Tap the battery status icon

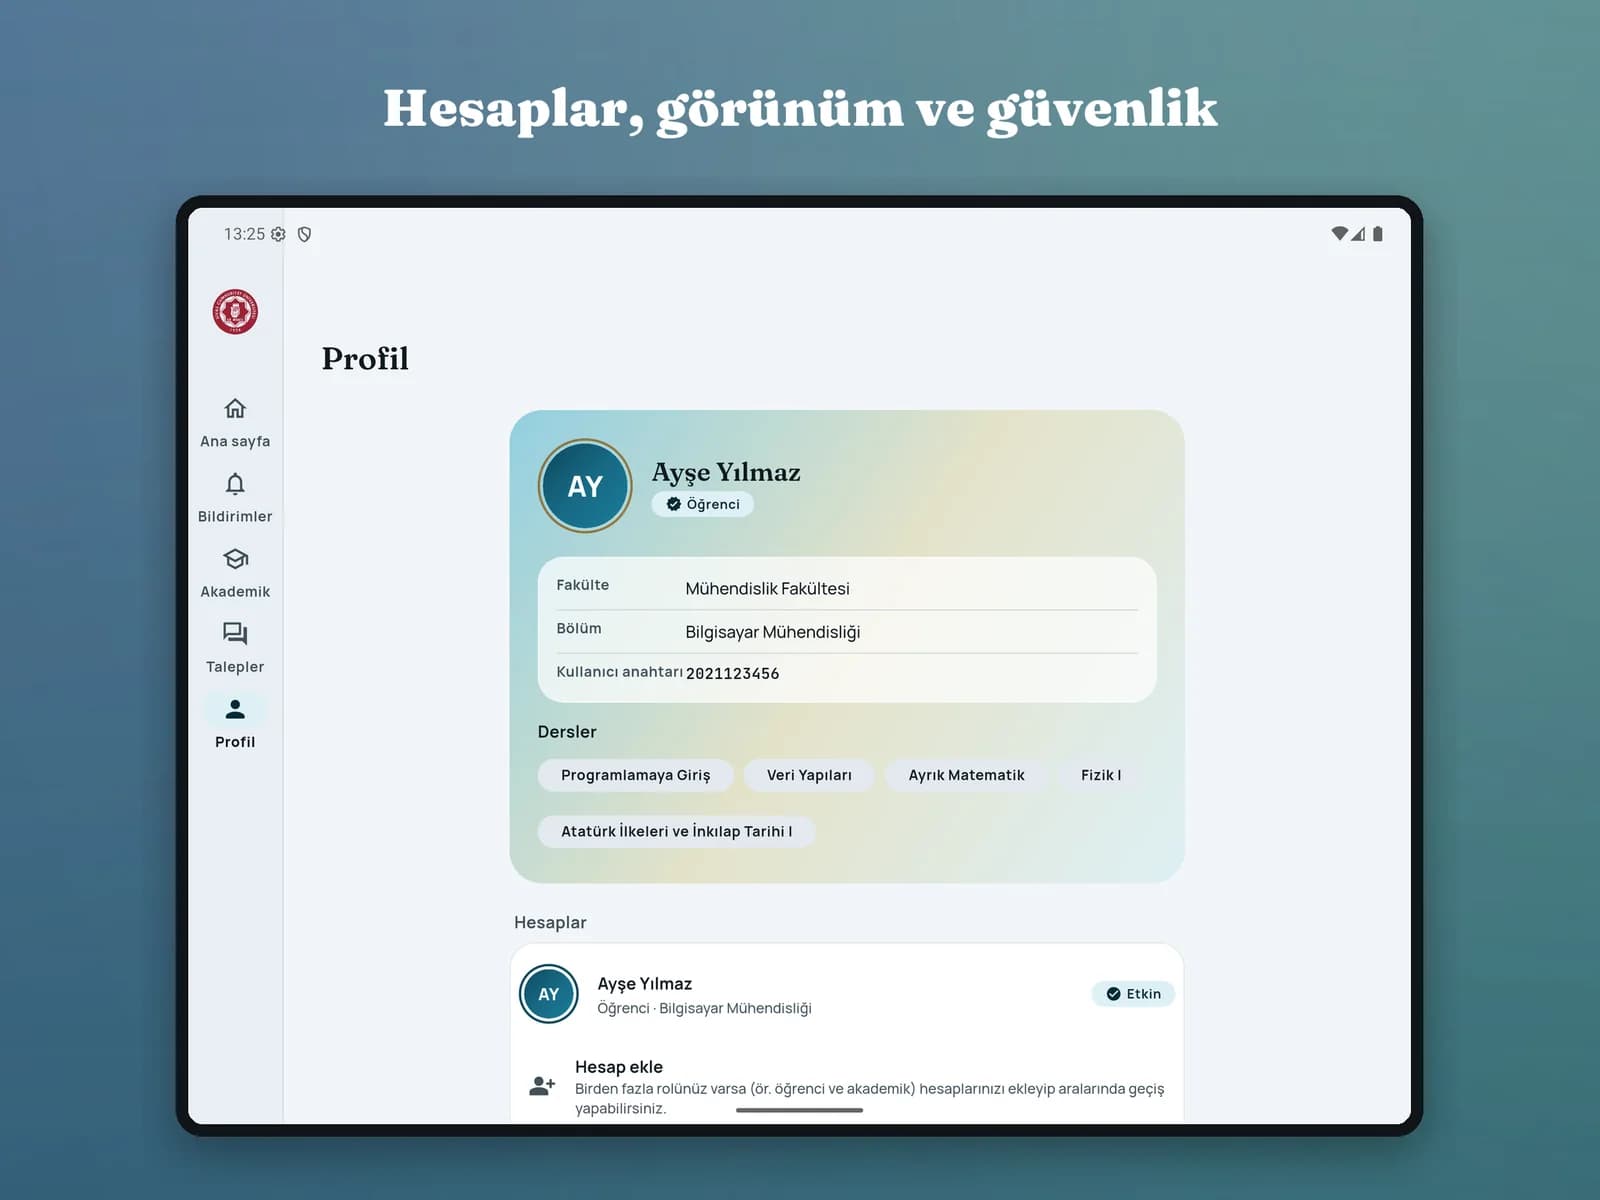pyautogui.click(x=1378, y=234)
